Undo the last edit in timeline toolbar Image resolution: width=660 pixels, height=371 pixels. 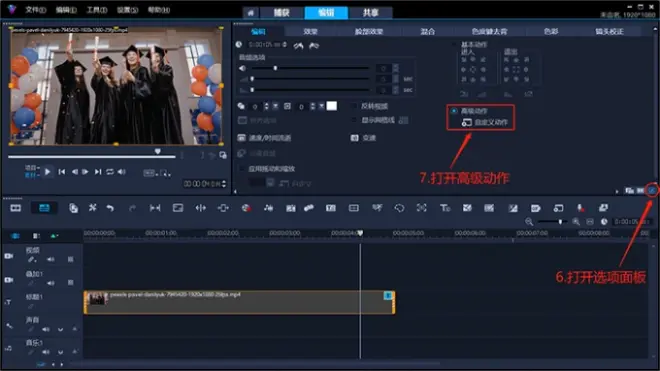pos(110,208)
